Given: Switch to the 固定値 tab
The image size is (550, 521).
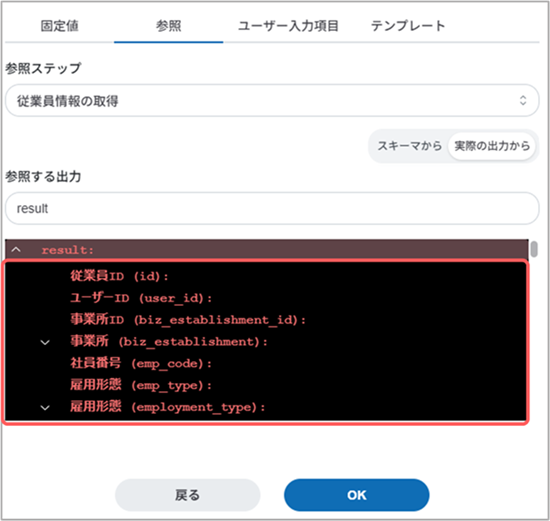Looking at the screenshot, I should (60, 26).
